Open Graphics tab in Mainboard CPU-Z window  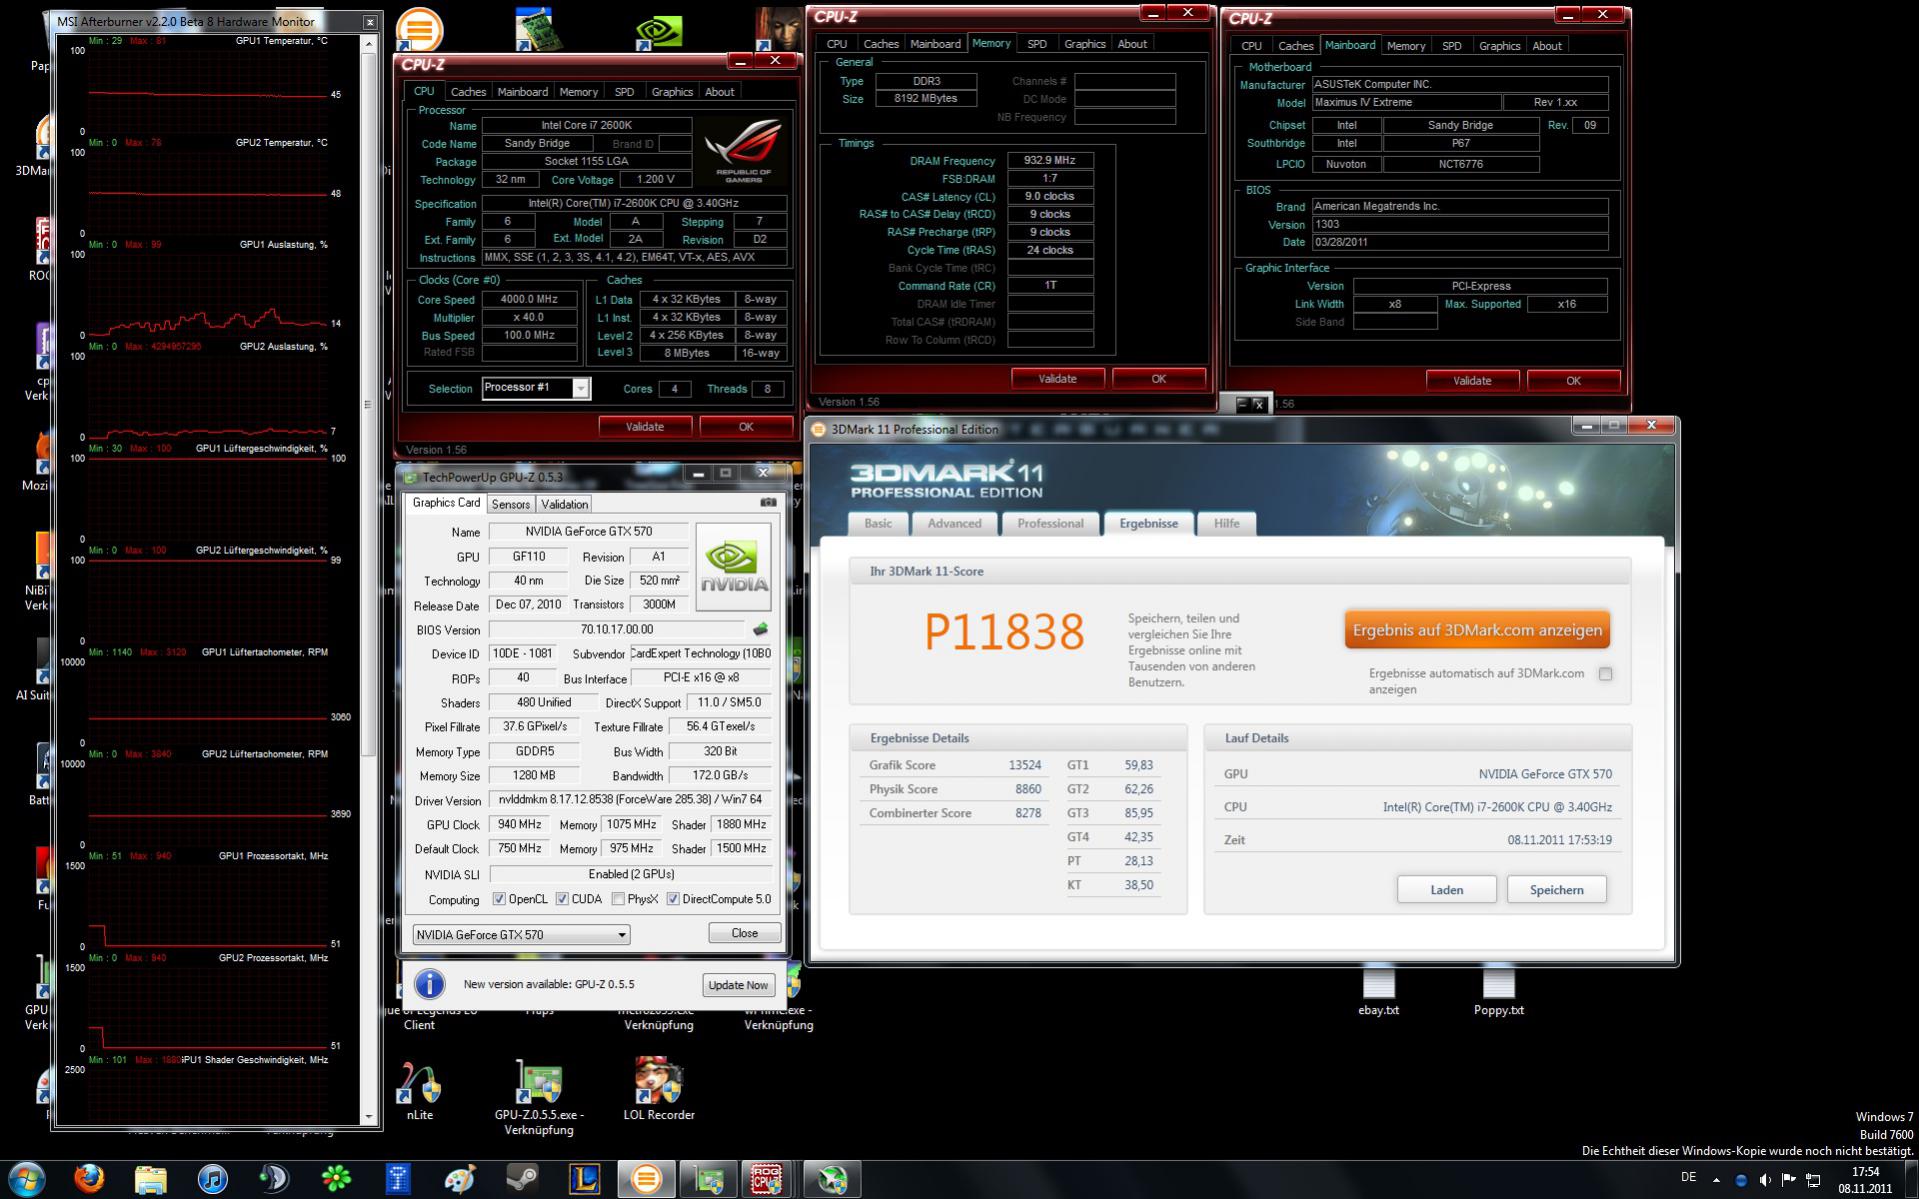point(1499,46)
